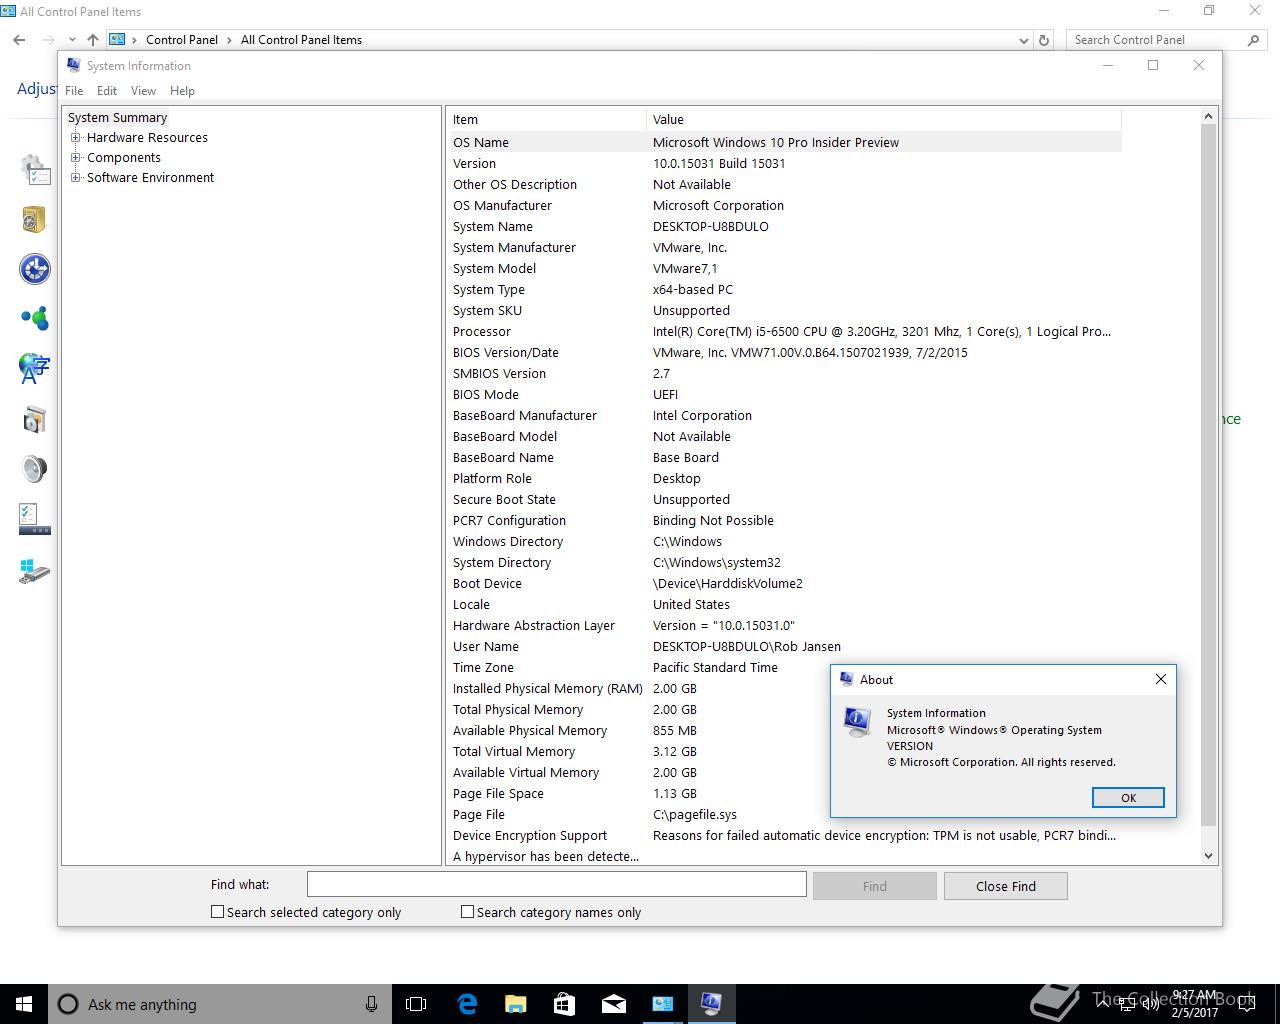Screen dimensions: 1280x1024
Task: Select the Processor row
Action: click(784, 331)
